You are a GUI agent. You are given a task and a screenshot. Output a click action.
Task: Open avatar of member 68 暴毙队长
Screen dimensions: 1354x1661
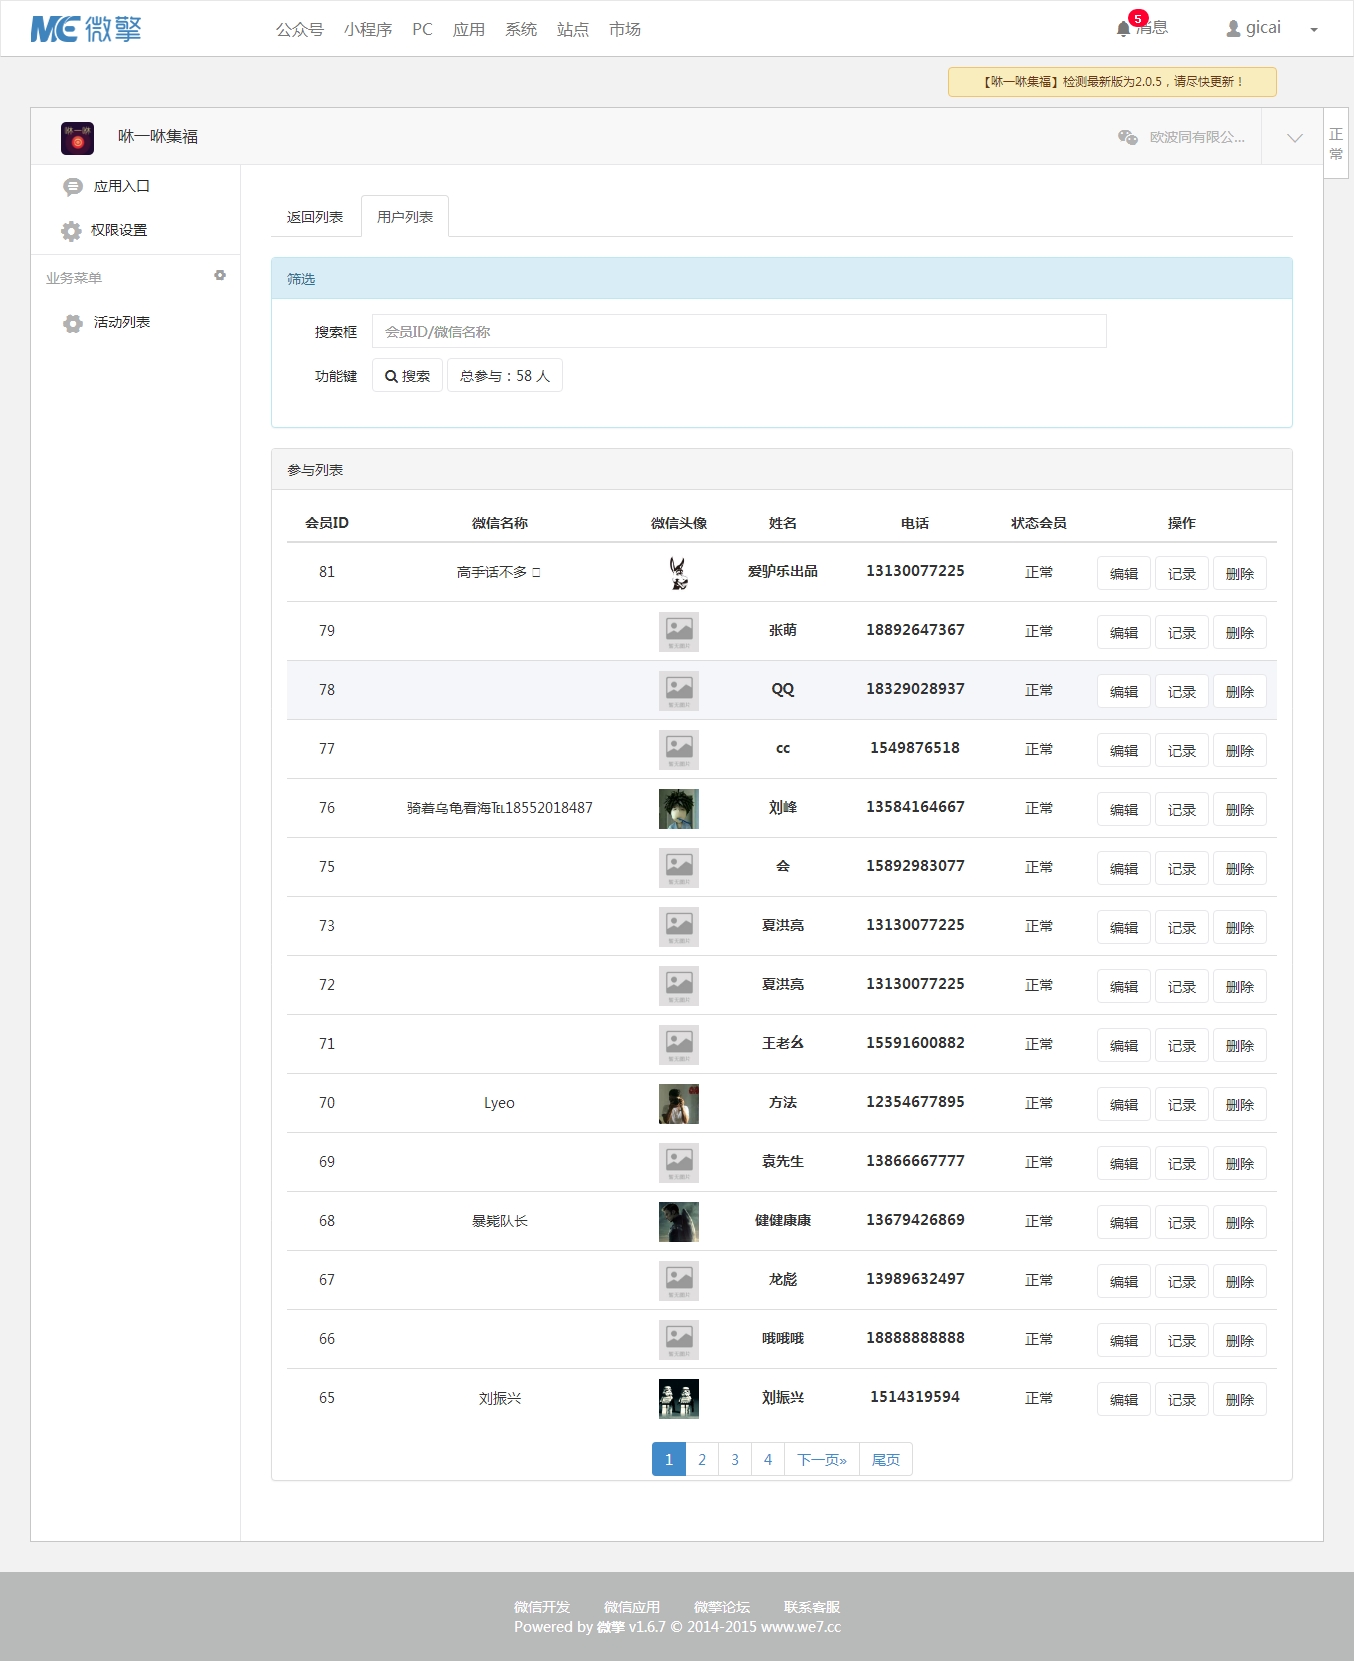click(x=679, y=1222)
